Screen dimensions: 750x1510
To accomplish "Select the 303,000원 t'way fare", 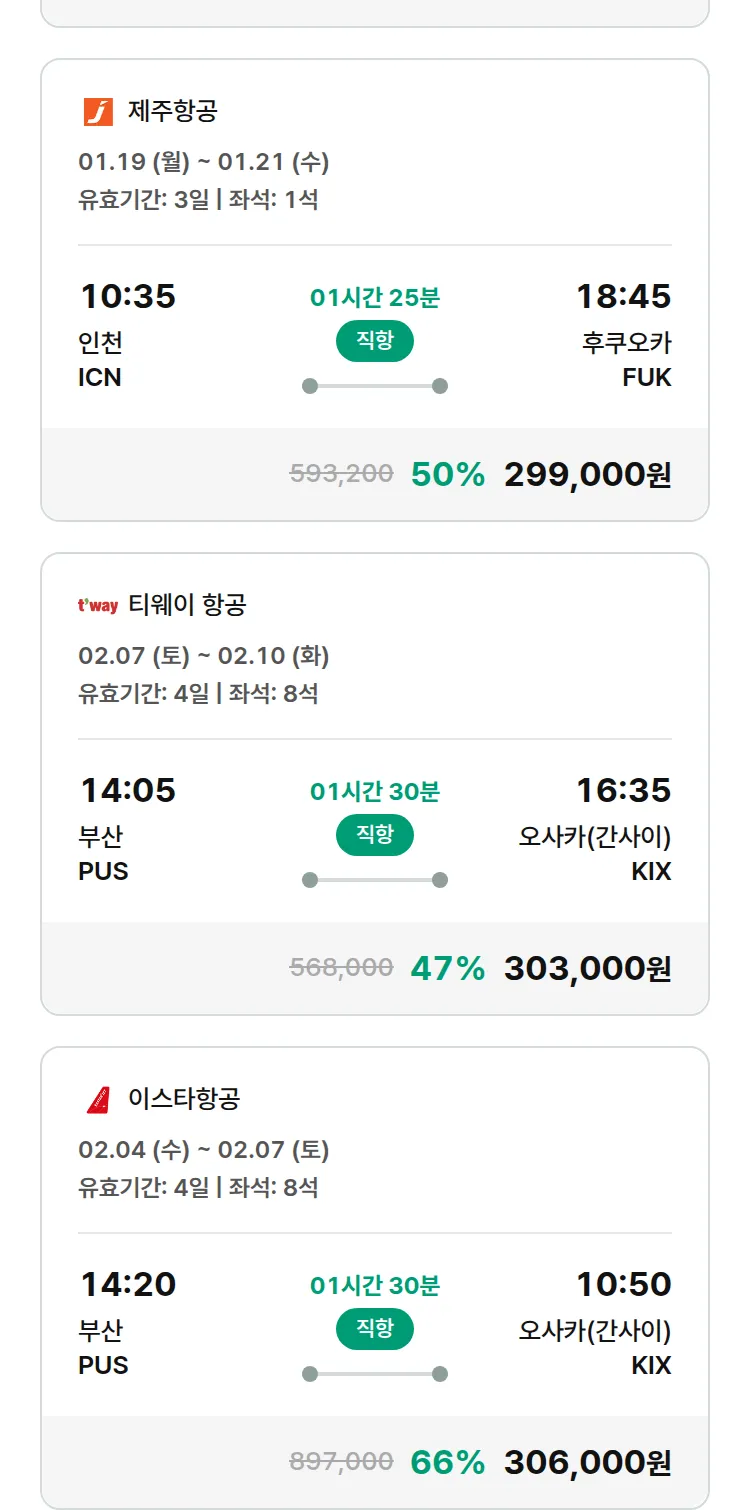I will 587,968.
